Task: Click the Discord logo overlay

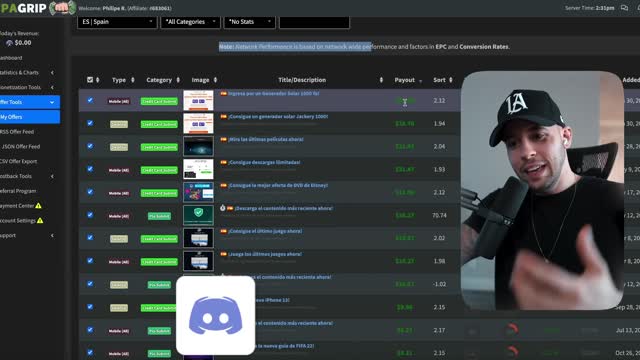Action: tap(216, 315)
